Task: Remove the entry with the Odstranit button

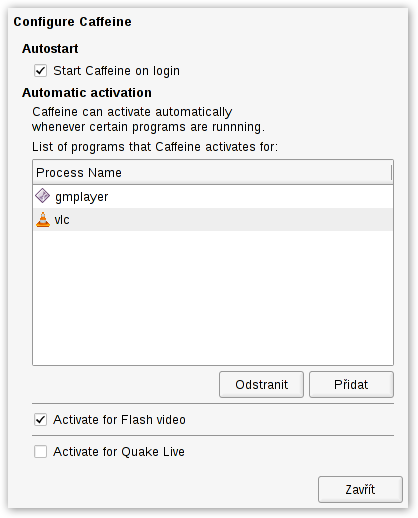Action: pos(261,385)
